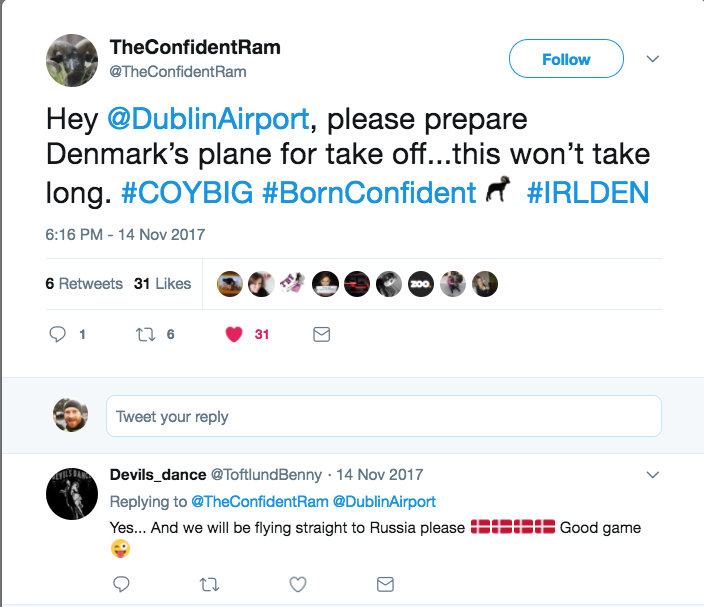Open the #BornConfident hashtag
Screen dimensions: 704x607
[x=368, y=193]
